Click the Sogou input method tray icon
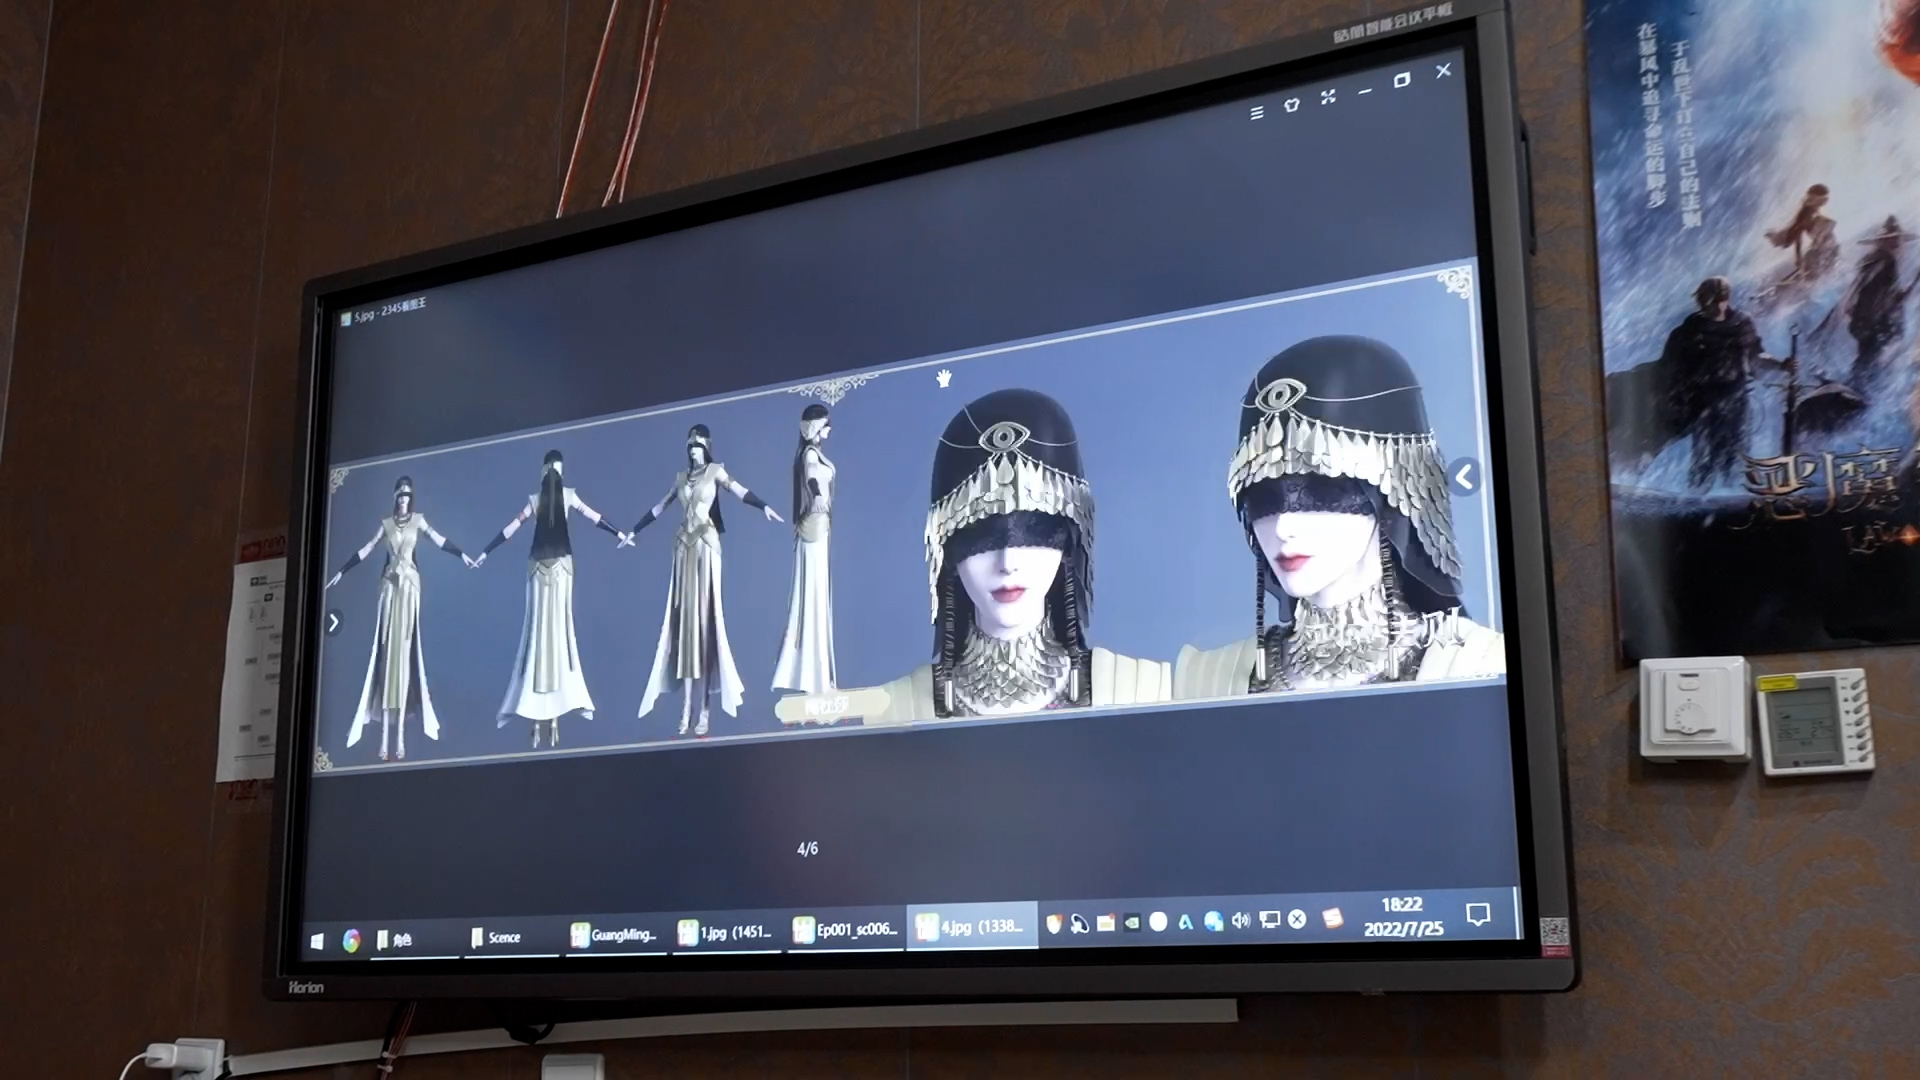This screenshot has width=1920, height=1080. 1332,918
